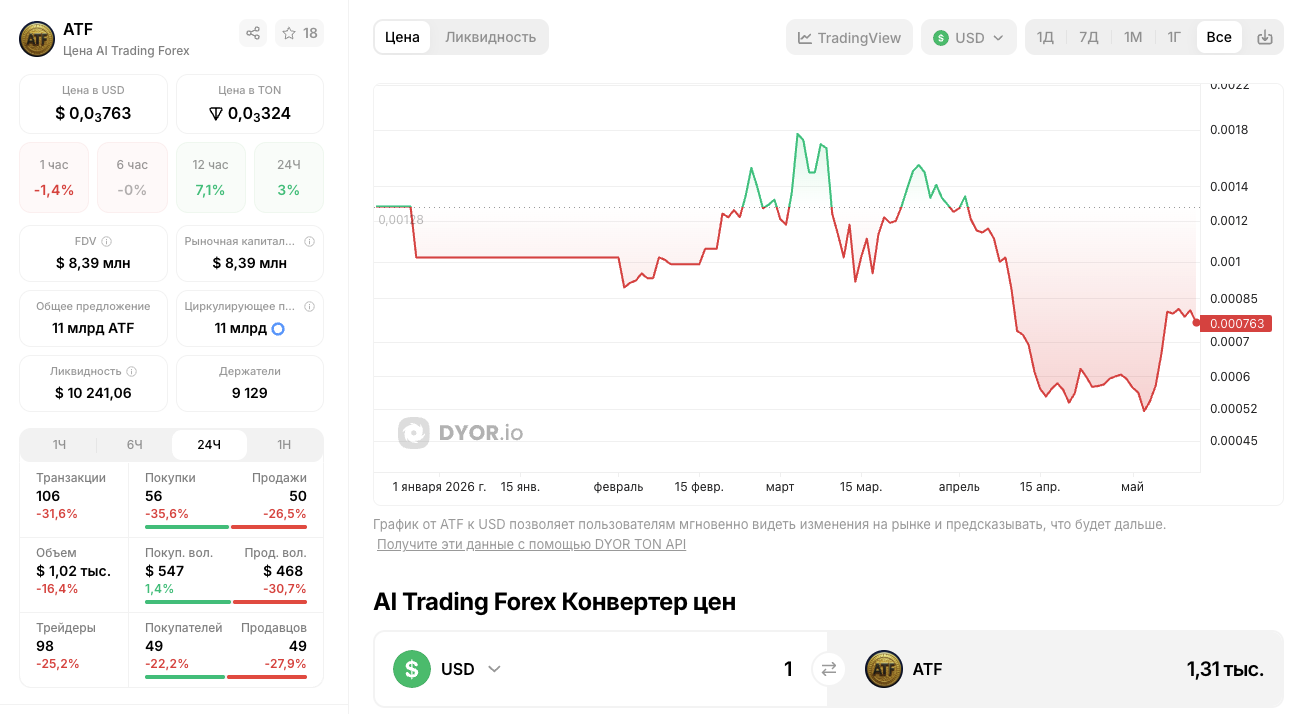Select the 1Г chart time range
The image size is (1301, 714).
(1174, 37)
